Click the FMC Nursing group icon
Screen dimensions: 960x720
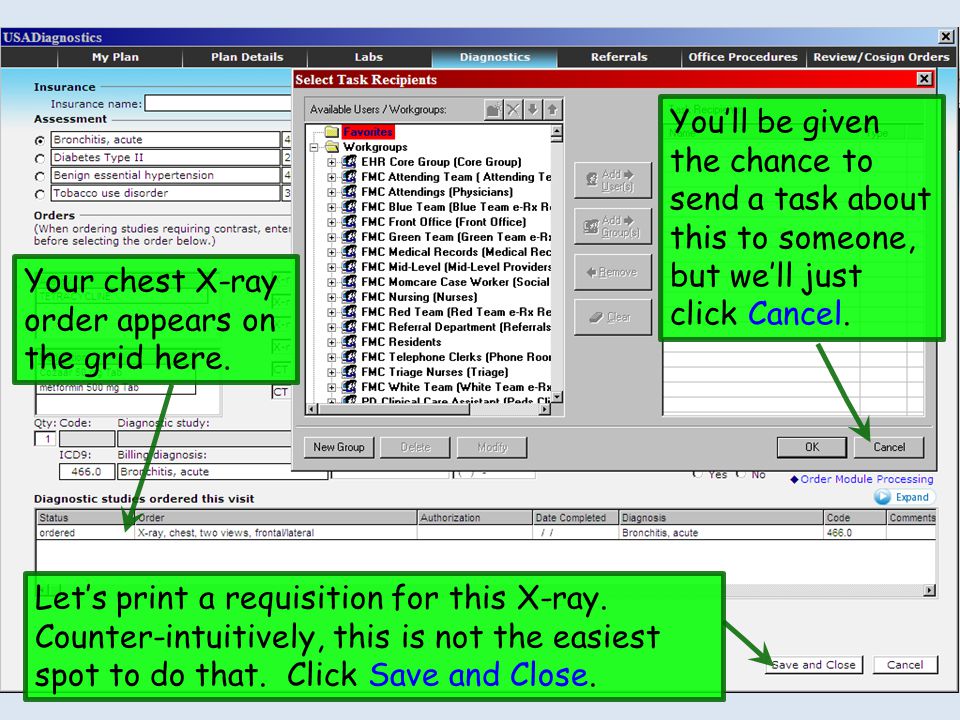(349, 297)
